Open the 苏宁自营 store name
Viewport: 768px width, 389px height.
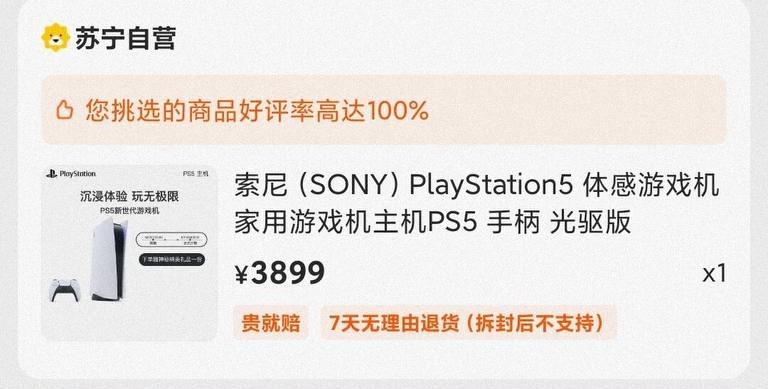[x=125, y=38]
